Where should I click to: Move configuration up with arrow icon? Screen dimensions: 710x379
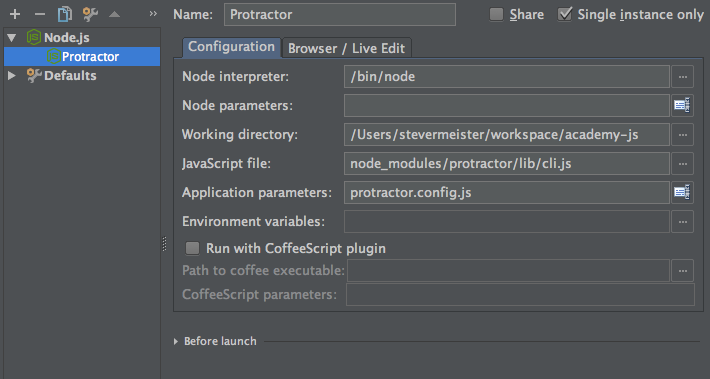coord(115,14)
